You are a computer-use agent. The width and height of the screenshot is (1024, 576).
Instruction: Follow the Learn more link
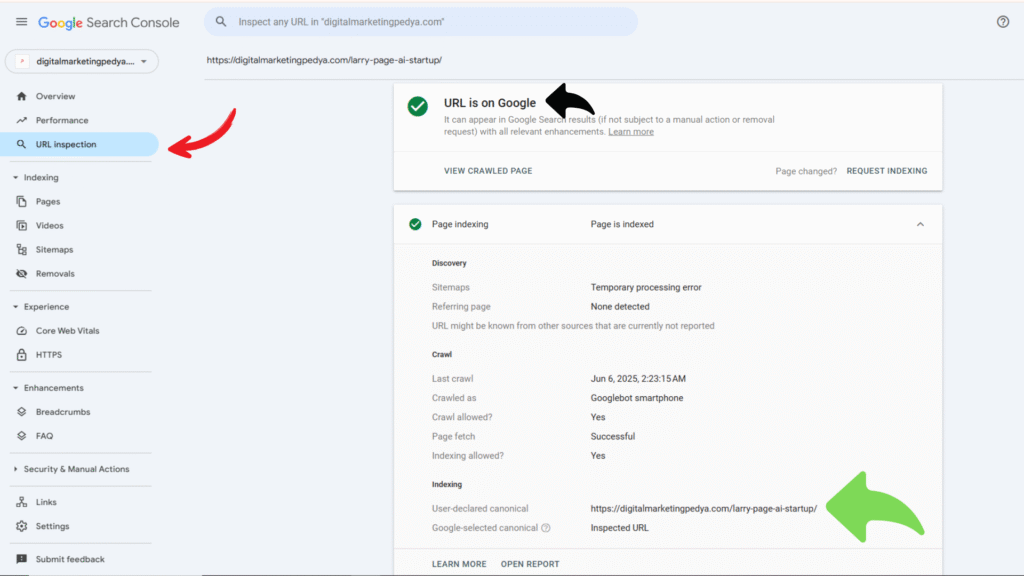(631, 131)
